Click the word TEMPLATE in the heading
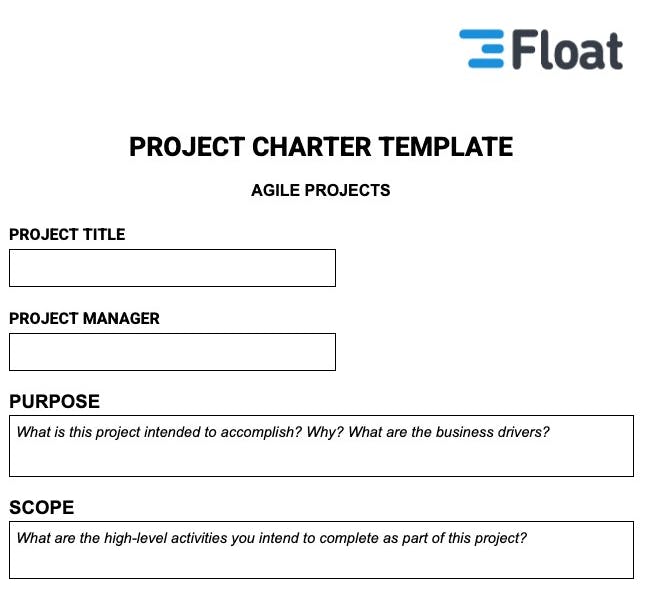 click(x=445, y=148)
